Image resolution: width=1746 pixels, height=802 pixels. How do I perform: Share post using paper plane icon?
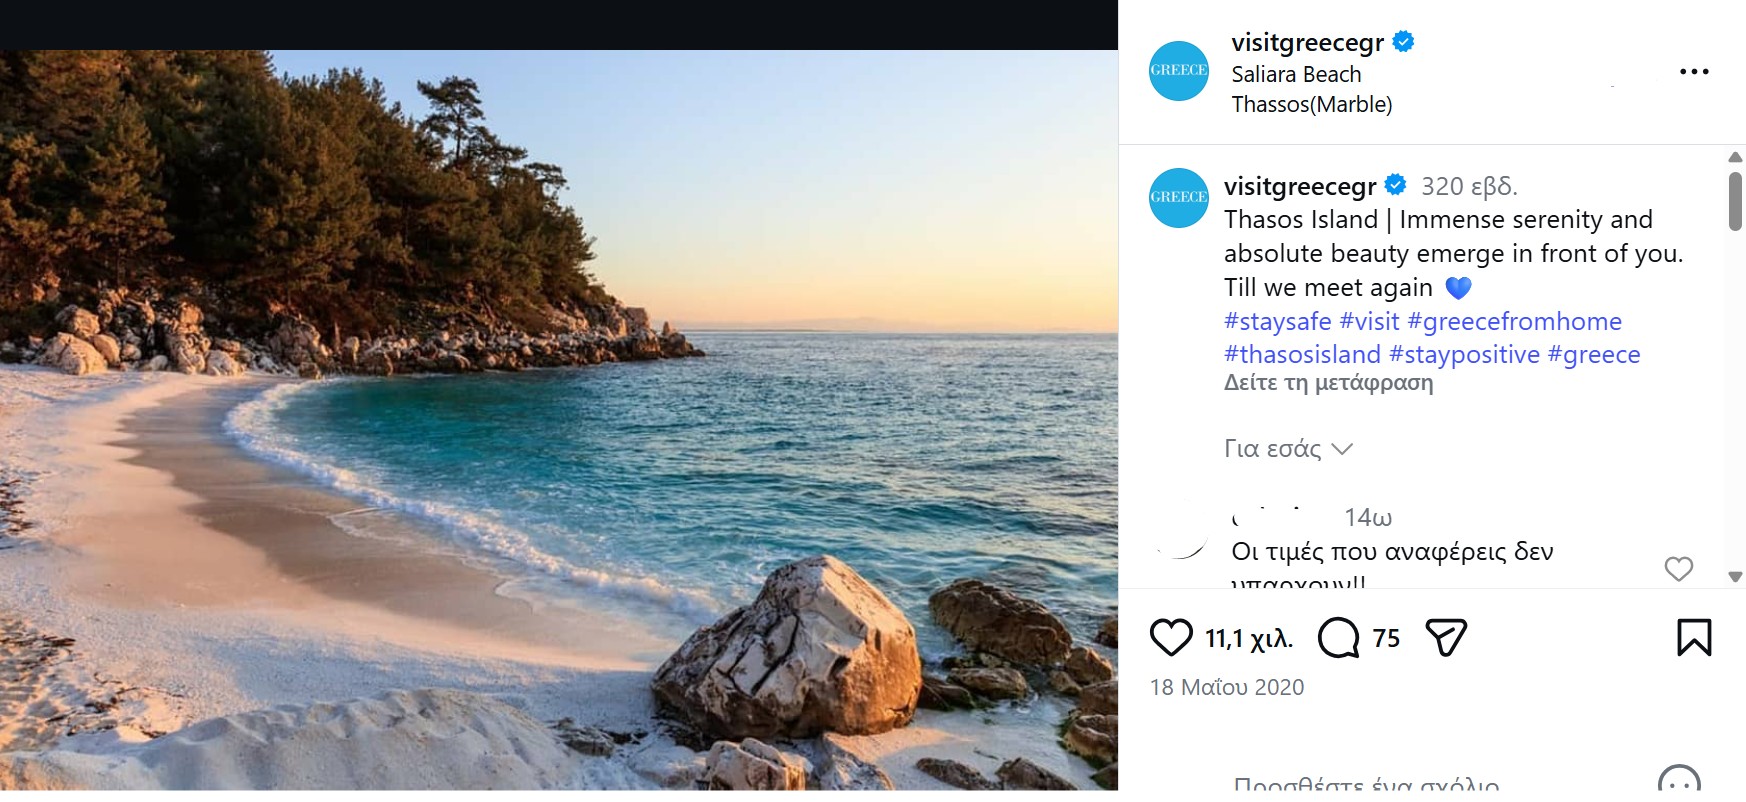pyautogui.click(x=1446, y=638)
